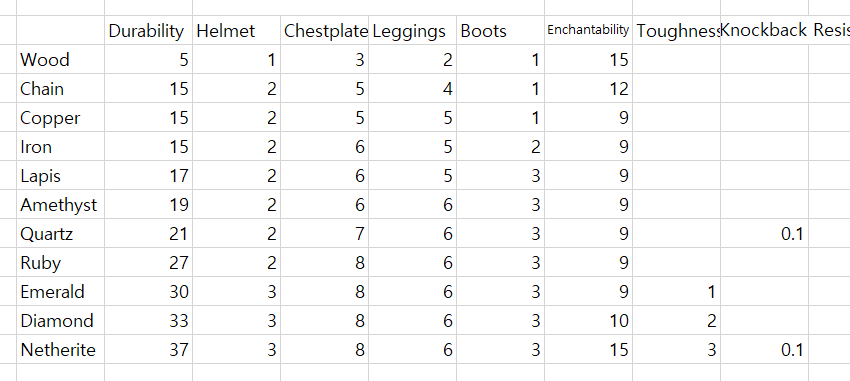Select the Enchantability header cell
Screen dimensions: 850x381
pyautogui.click(x=588, y=30)
